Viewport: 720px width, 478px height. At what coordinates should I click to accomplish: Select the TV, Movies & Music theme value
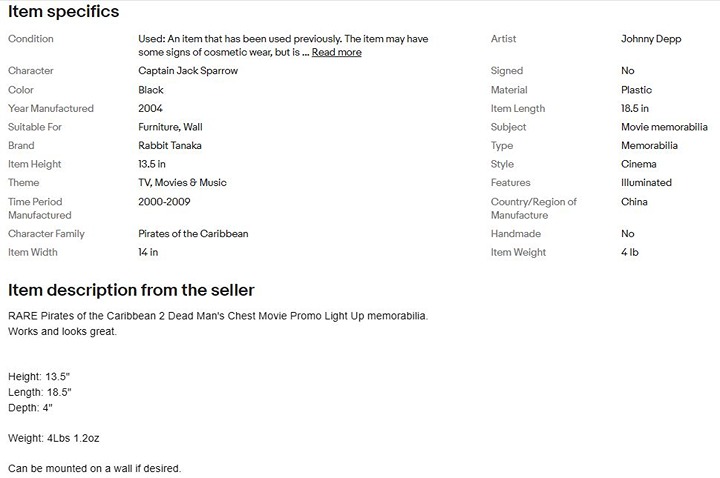pos(182,183)
